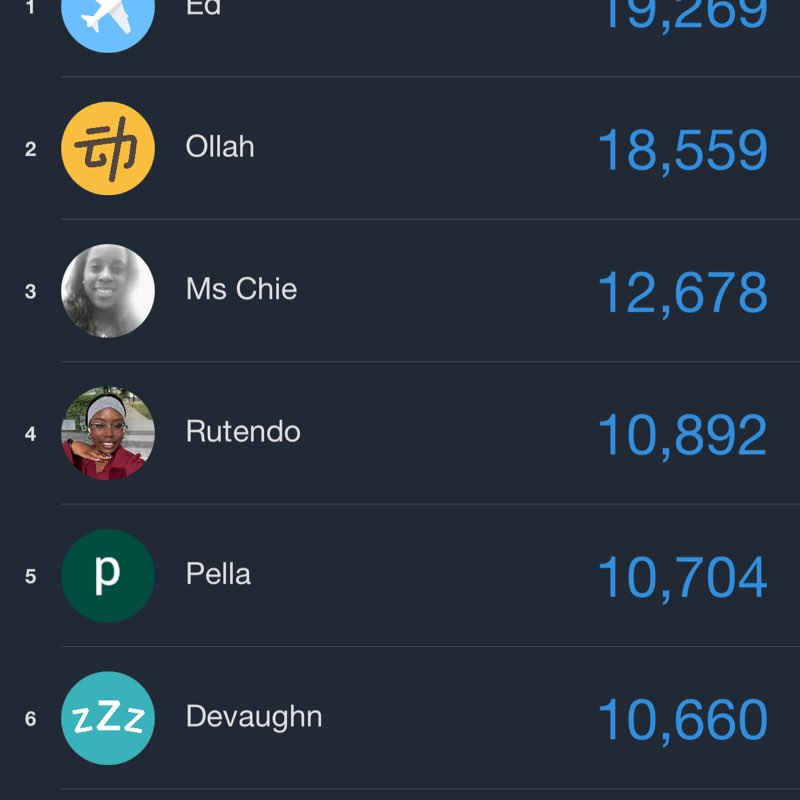Tap the score 18,559
Viewport: 800px width, 800px height.
coord(682,150)
